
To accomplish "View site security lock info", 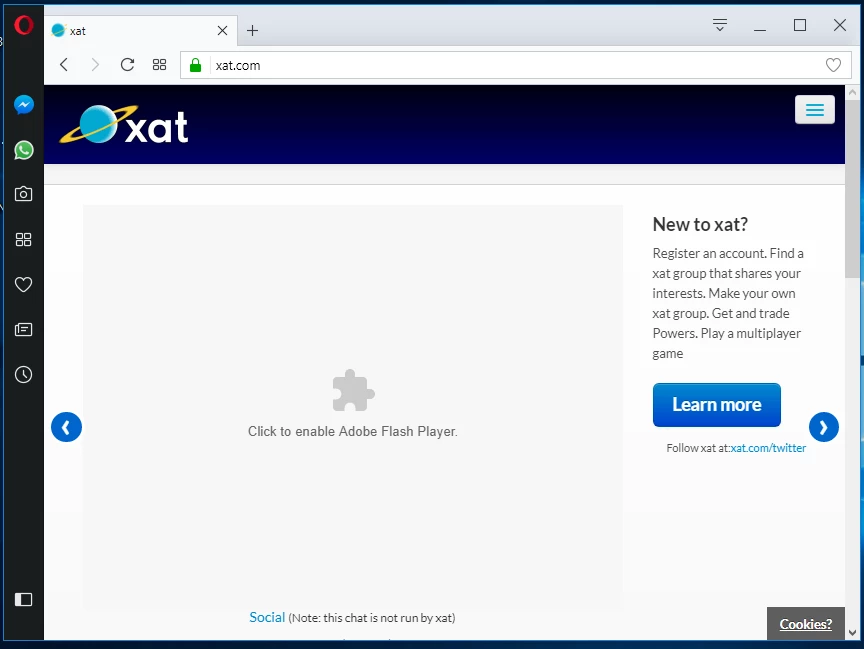I will coord(195,66).
